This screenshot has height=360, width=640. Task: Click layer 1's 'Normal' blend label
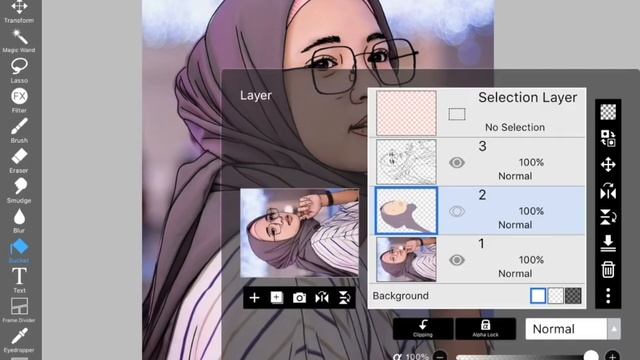(515, 273)
